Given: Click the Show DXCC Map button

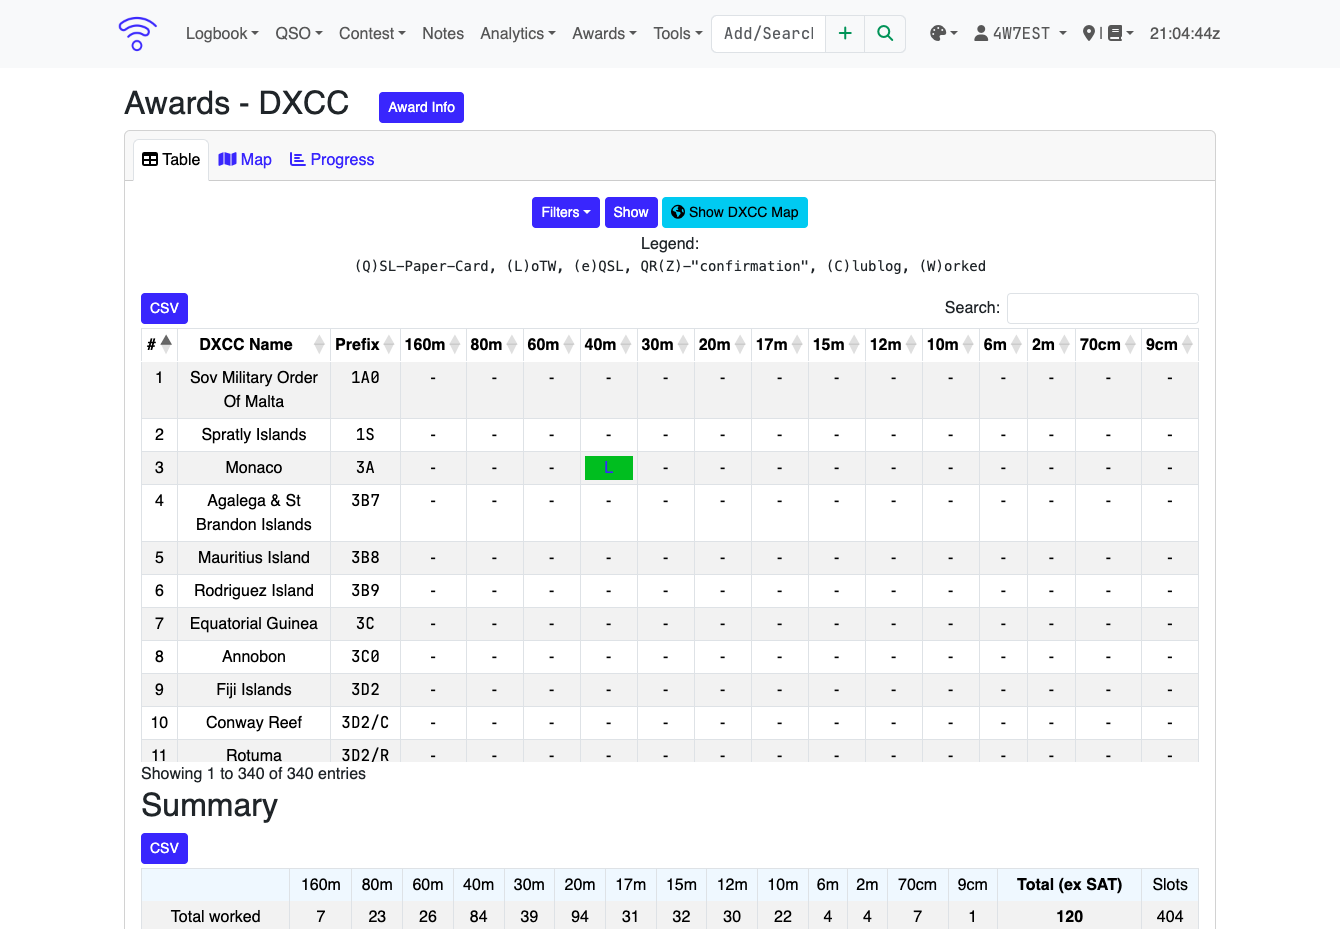Looking at the screenshot, I should click(x=735, y=212).
